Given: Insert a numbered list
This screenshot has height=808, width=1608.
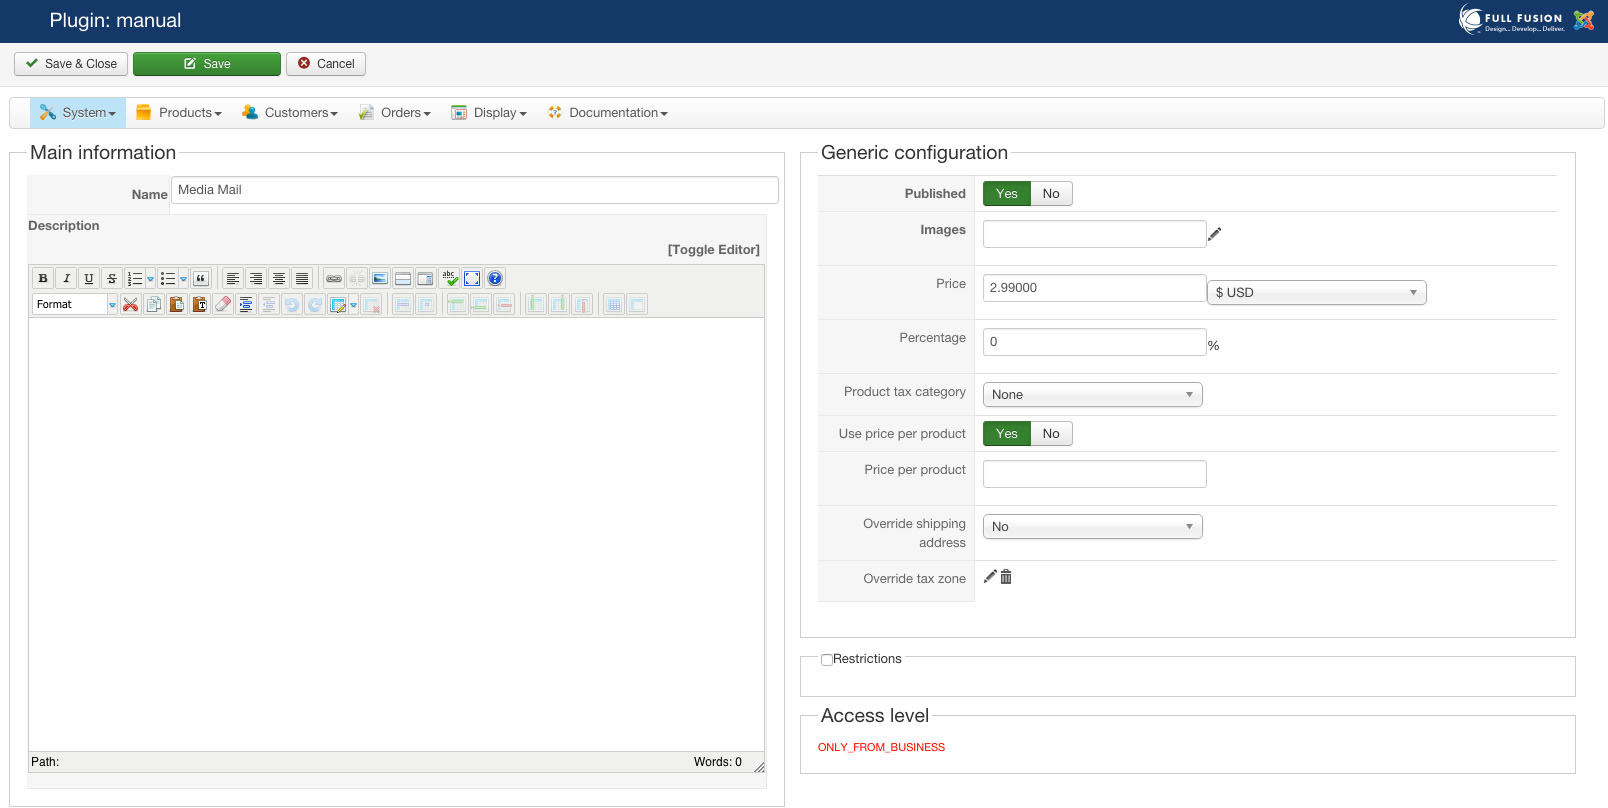Looking at the screenshot, I should point(135,278).
